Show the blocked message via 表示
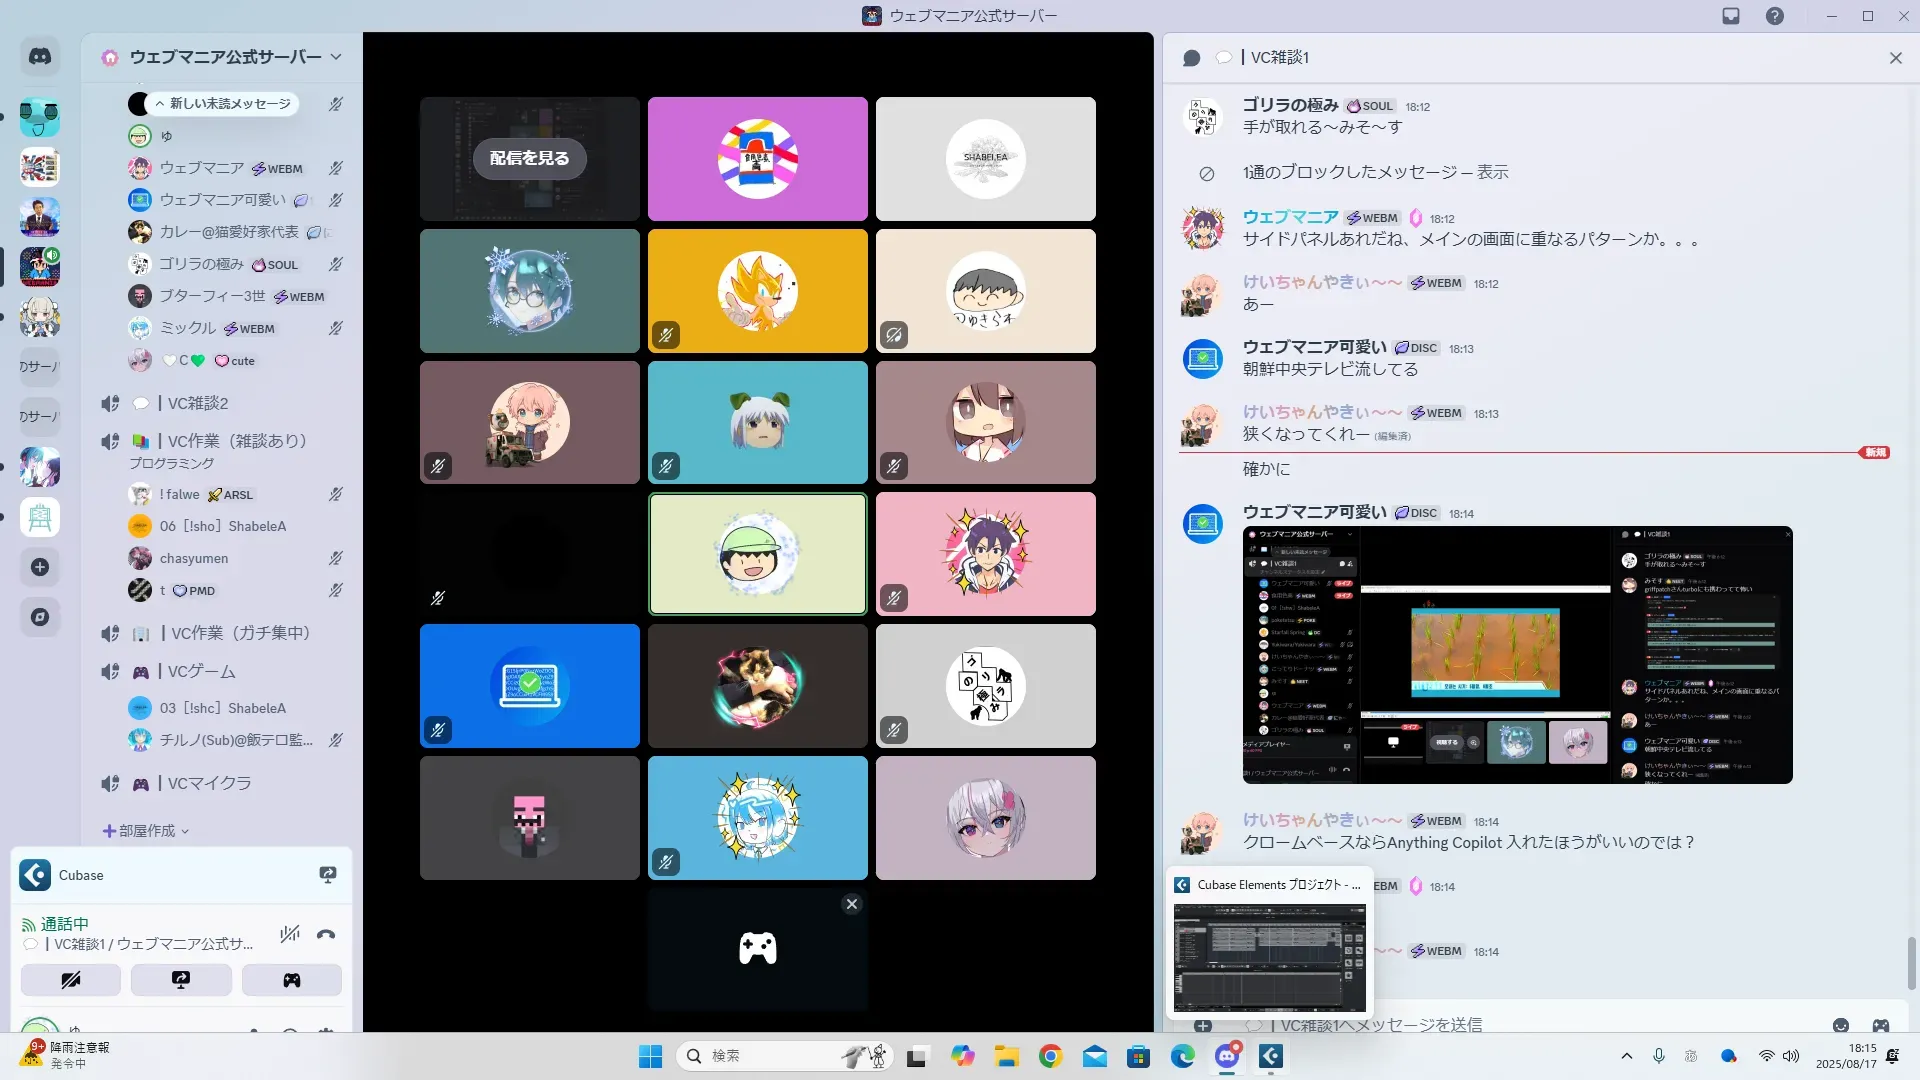The height and width of the screenshot is (1080, 1920). click(x=1492, y=172)
